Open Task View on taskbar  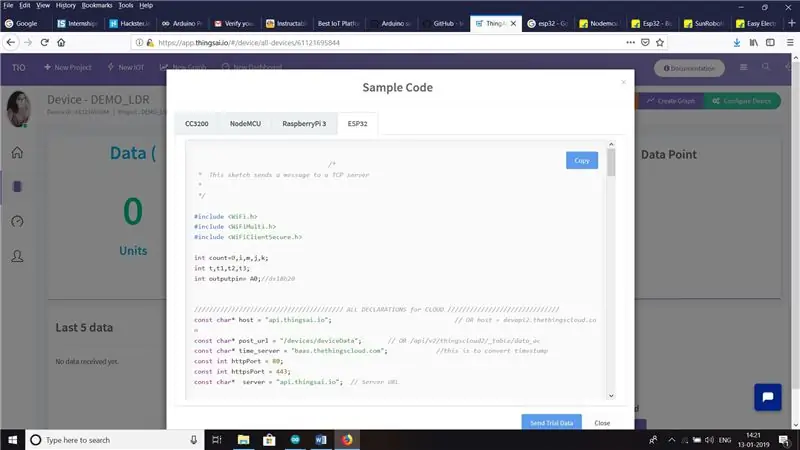(217, 440)
